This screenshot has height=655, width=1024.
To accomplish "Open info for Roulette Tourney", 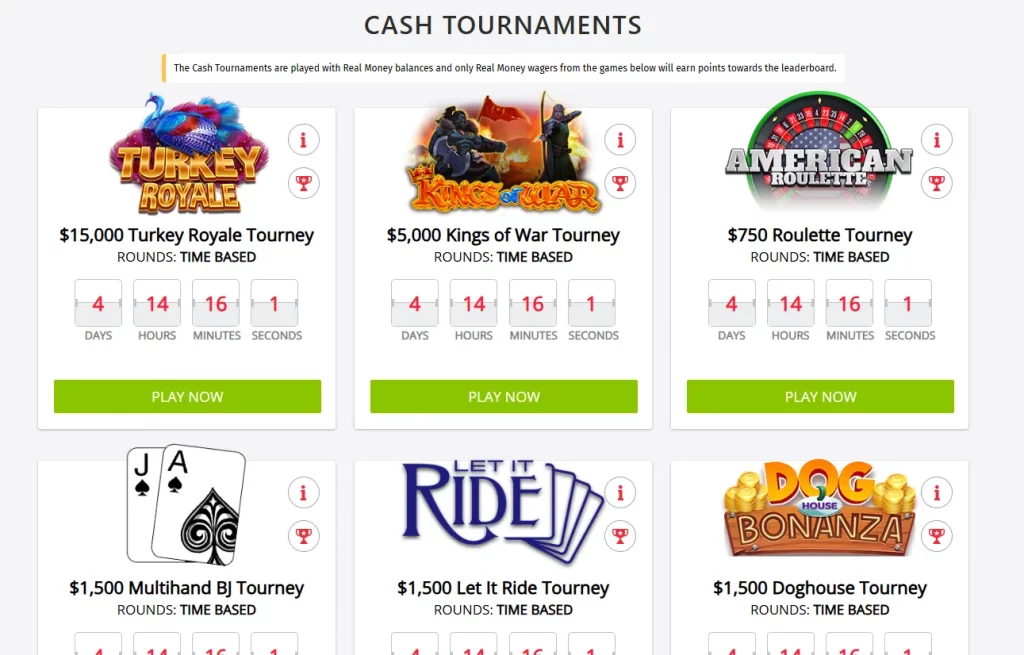I will point(937,140).
